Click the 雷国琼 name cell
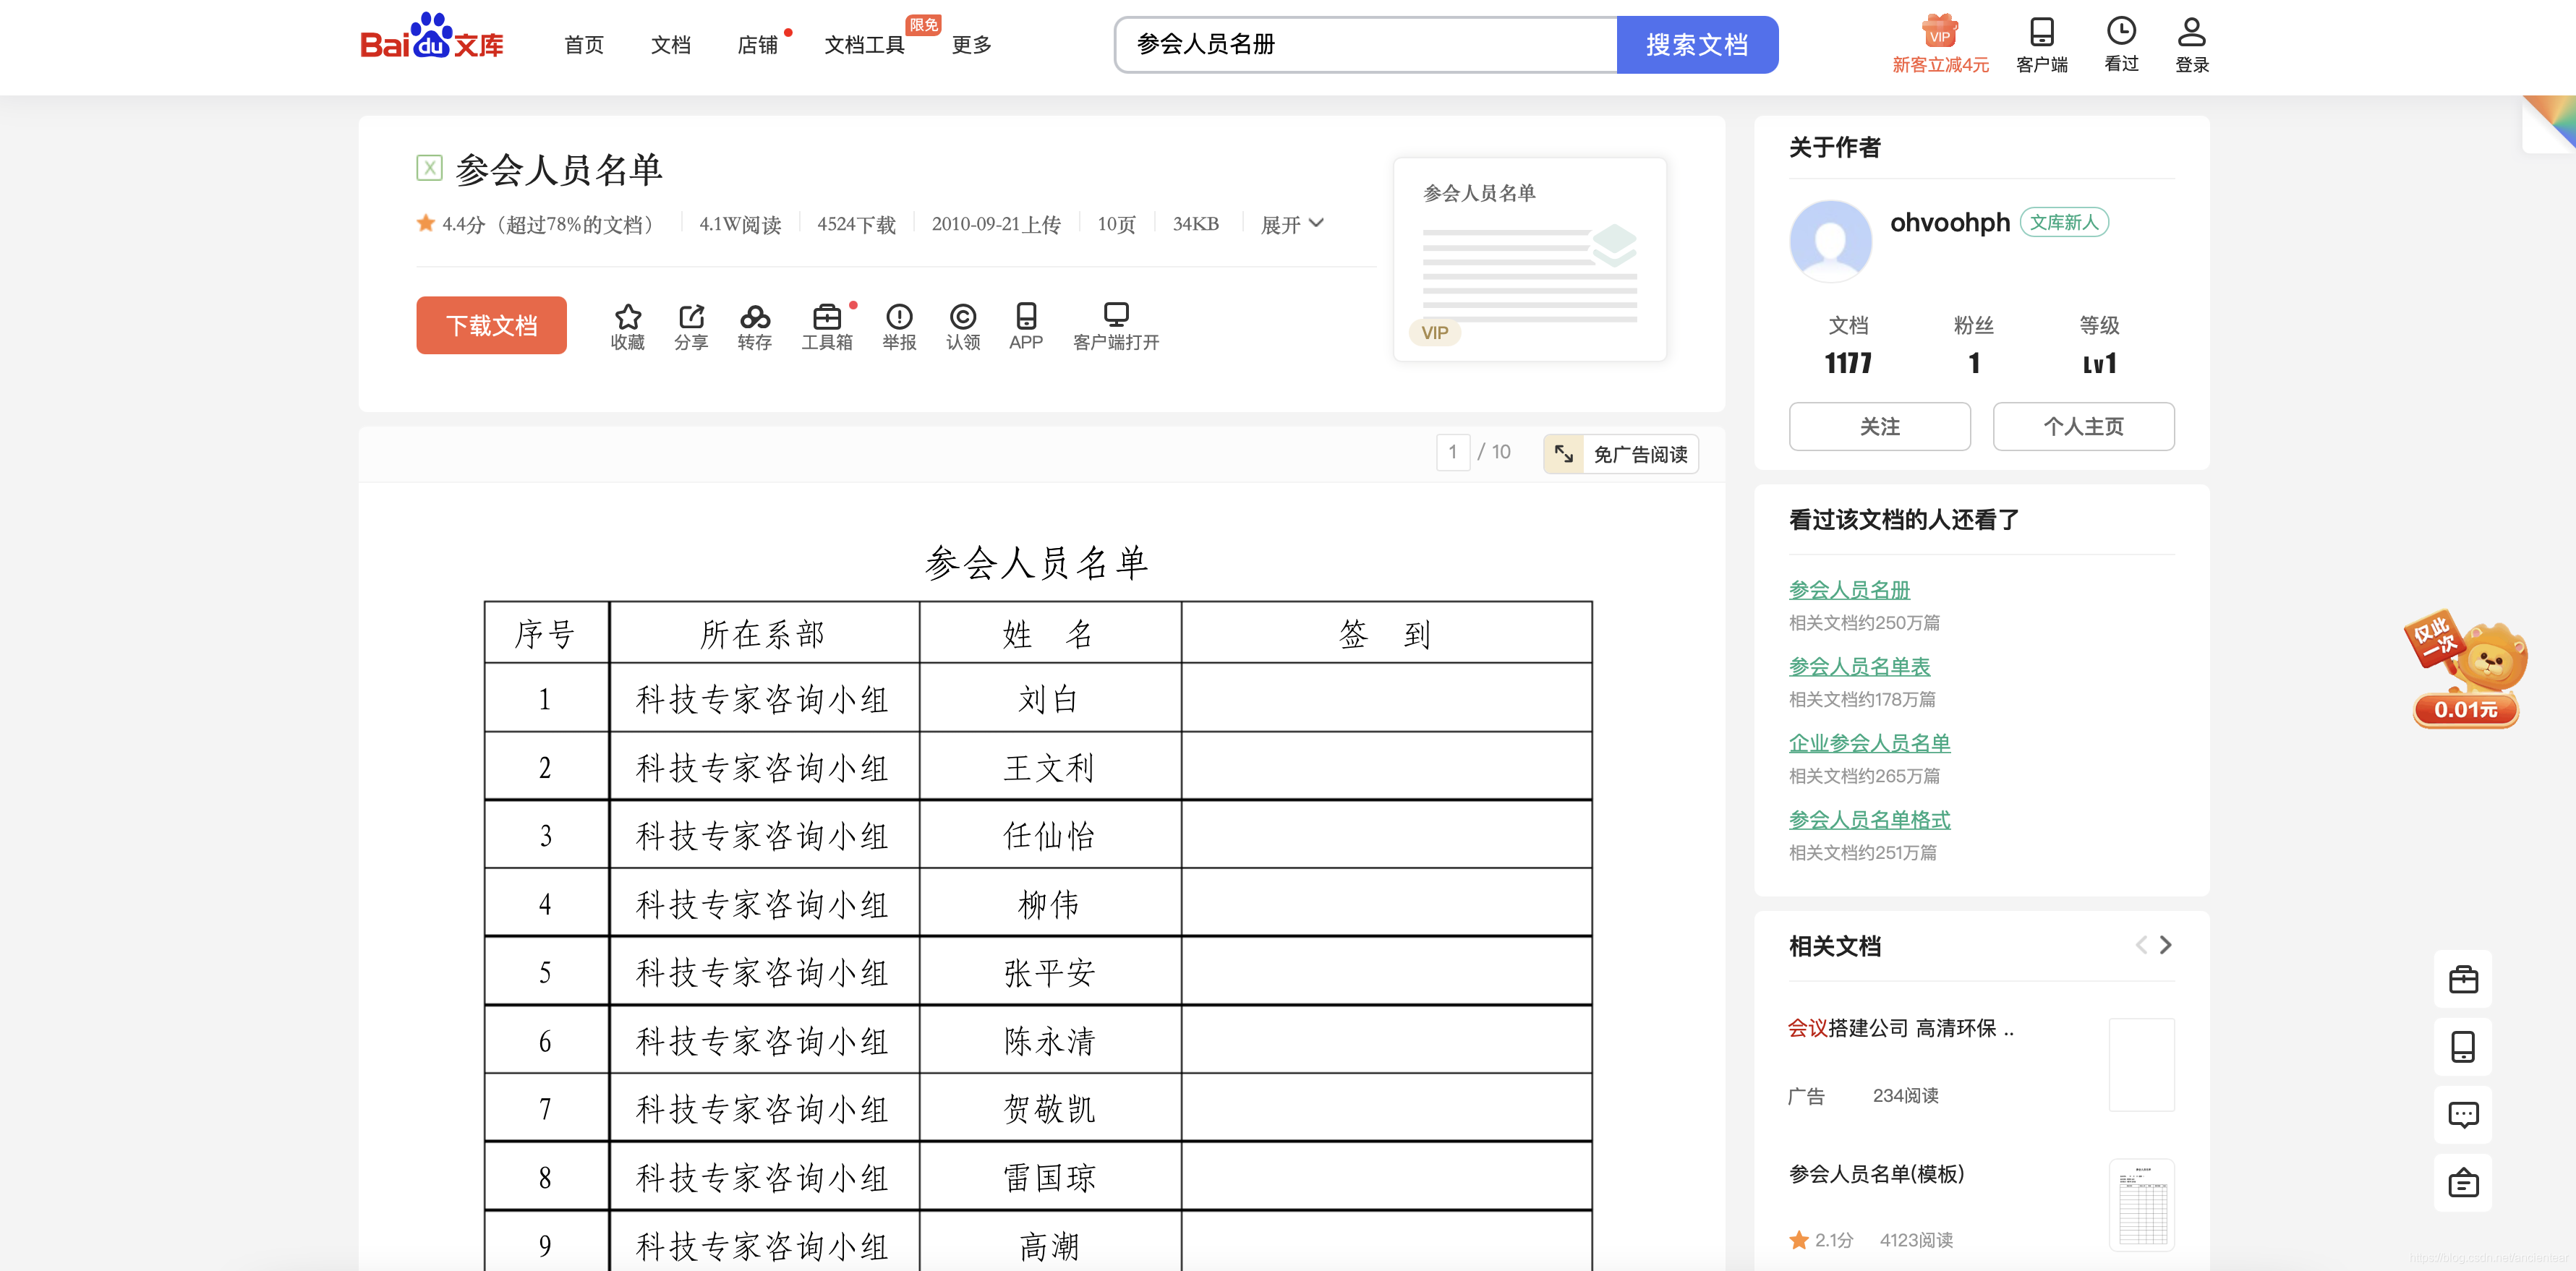This screenshot has height=1271, width=2576. (x=1049, y=1178)
